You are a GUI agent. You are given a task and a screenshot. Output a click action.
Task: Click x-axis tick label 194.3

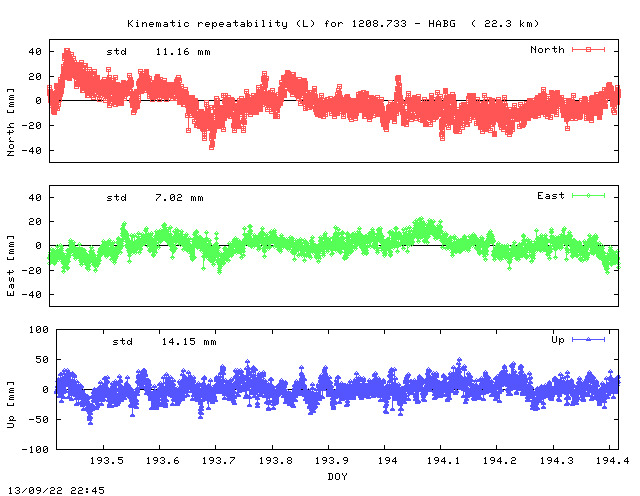click(556, 460)
